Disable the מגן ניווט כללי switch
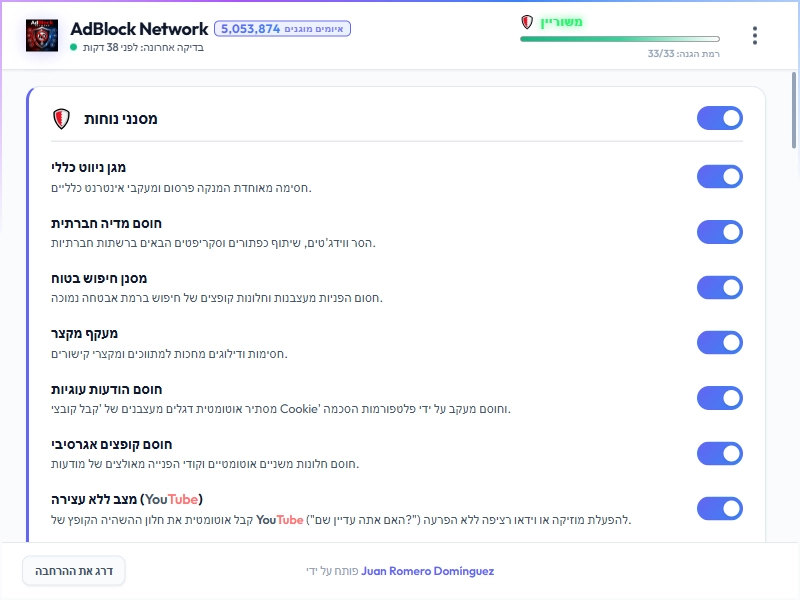Viewport: 800px width, 600px height. tap(719, 177)
